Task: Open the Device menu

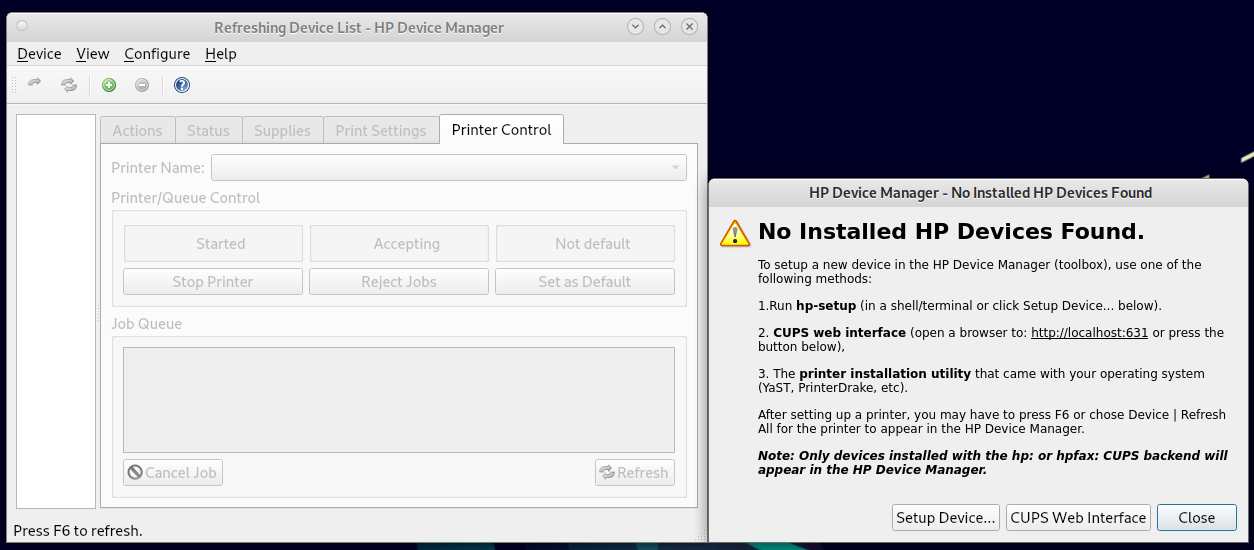Action: pos(39,54)
